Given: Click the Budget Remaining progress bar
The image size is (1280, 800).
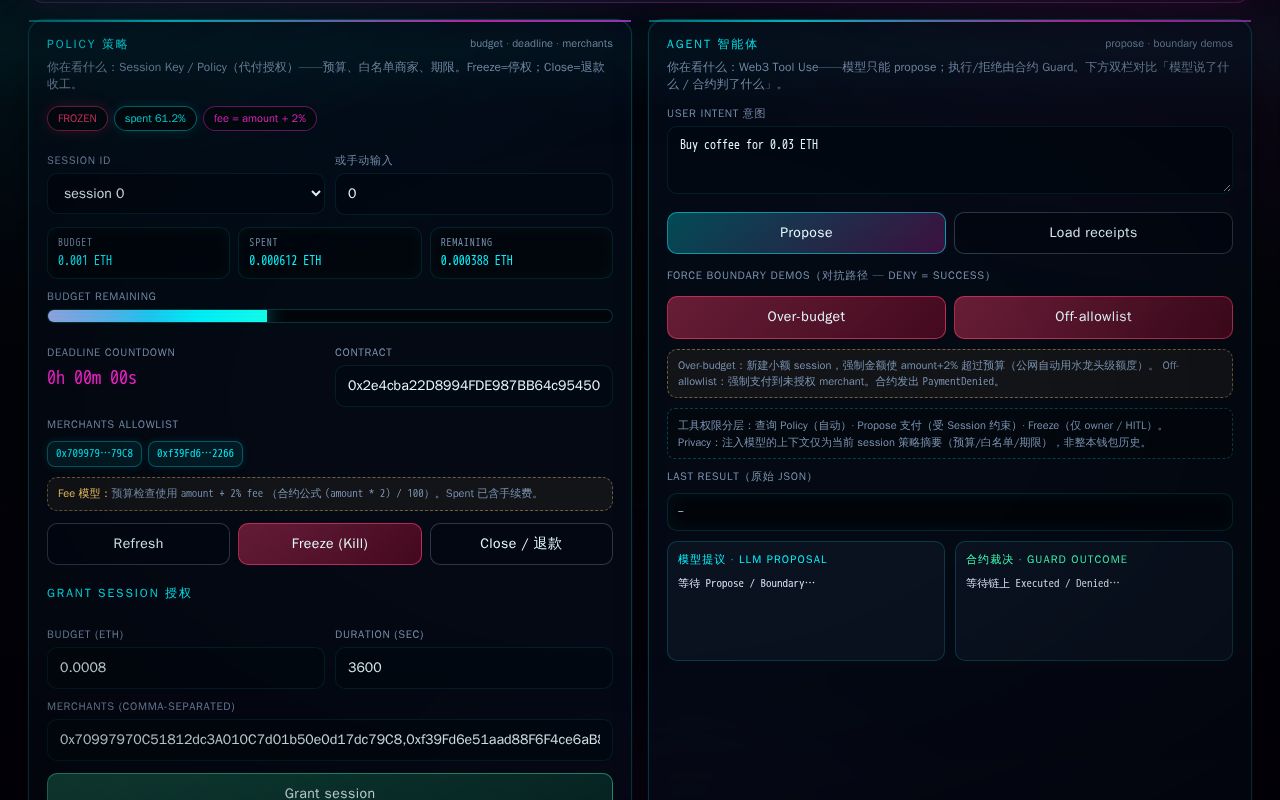Looking at the screenshot, I should pyautogui.click(x=330, y=316).
